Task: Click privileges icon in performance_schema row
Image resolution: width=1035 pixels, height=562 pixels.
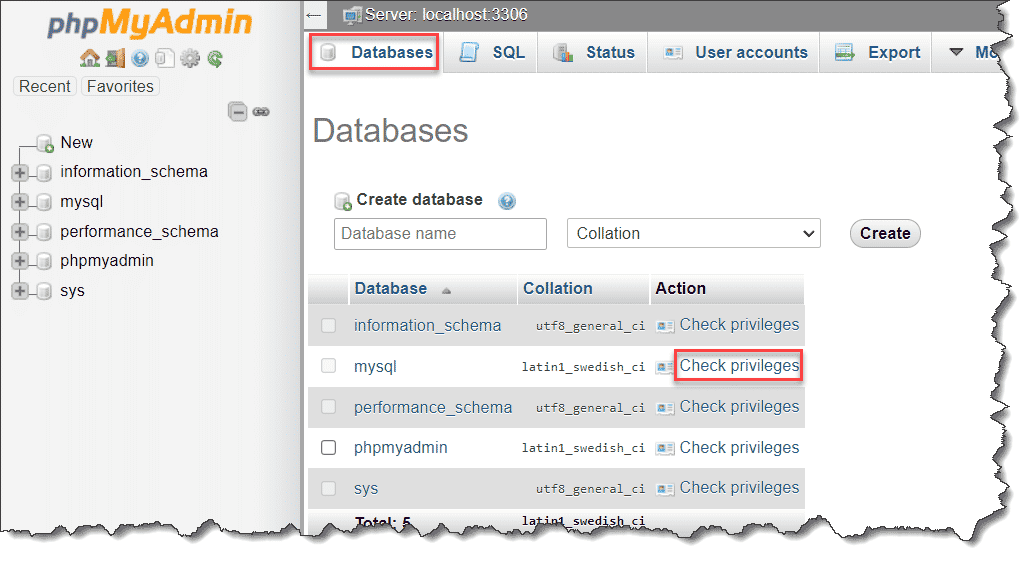Action: tap(665, 408)
